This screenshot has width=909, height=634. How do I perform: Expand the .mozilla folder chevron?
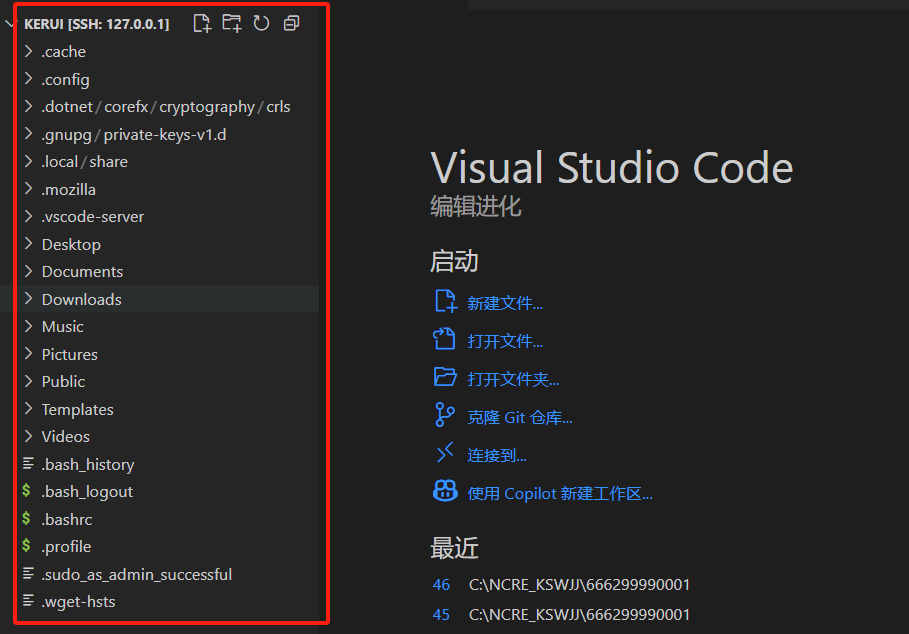coord(28,189)
